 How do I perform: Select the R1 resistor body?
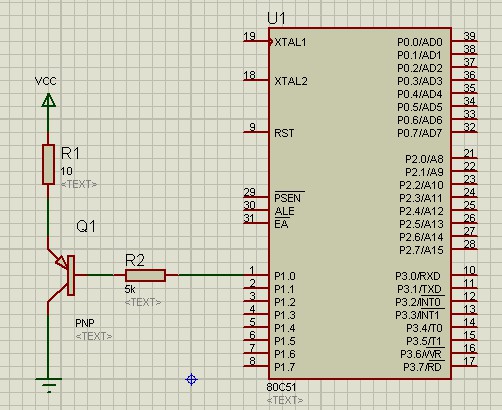pyautogui.click(x=49, y=164)
